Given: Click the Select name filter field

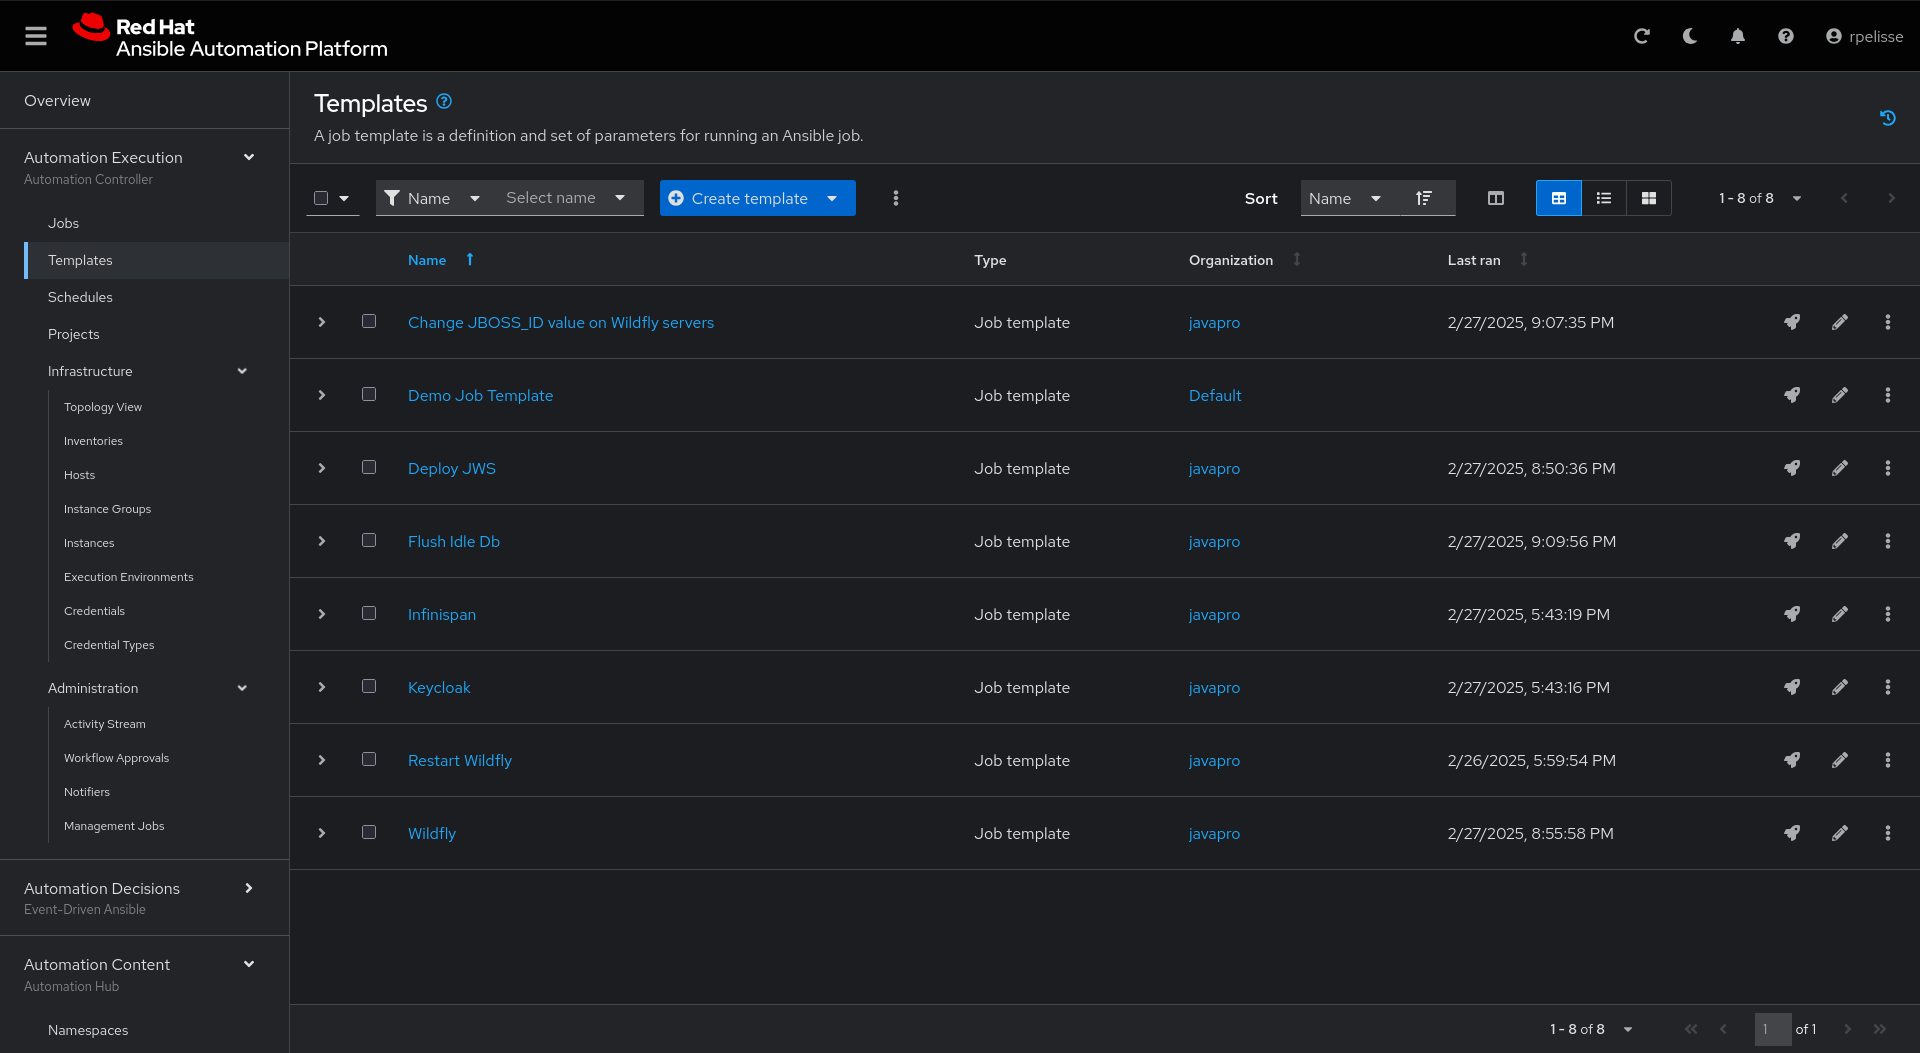Looking at the screenshot, I should pyautogui.click(x=565, y=198).
